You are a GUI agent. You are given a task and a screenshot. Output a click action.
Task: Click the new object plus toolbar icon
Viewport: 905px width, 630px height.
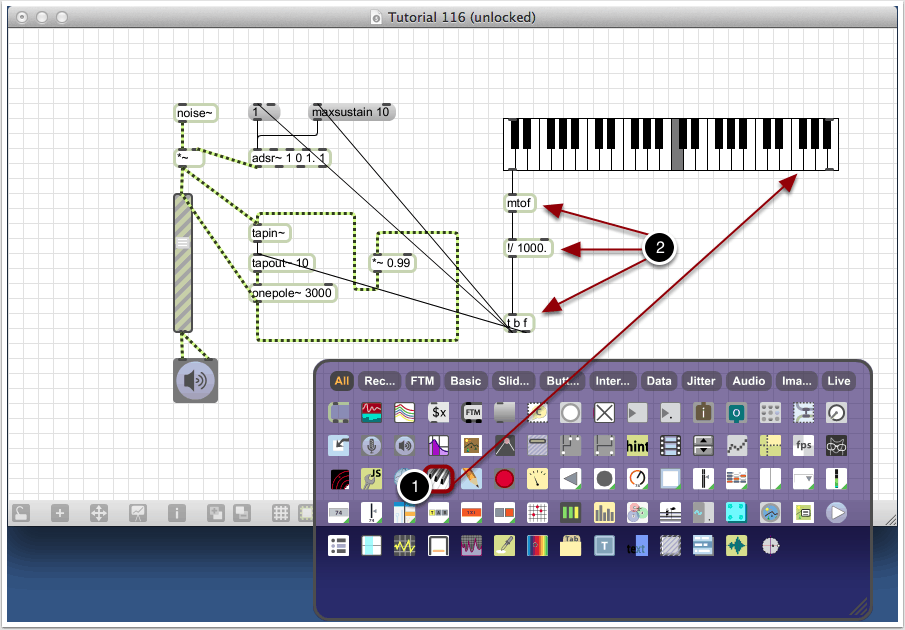[60, 513]
